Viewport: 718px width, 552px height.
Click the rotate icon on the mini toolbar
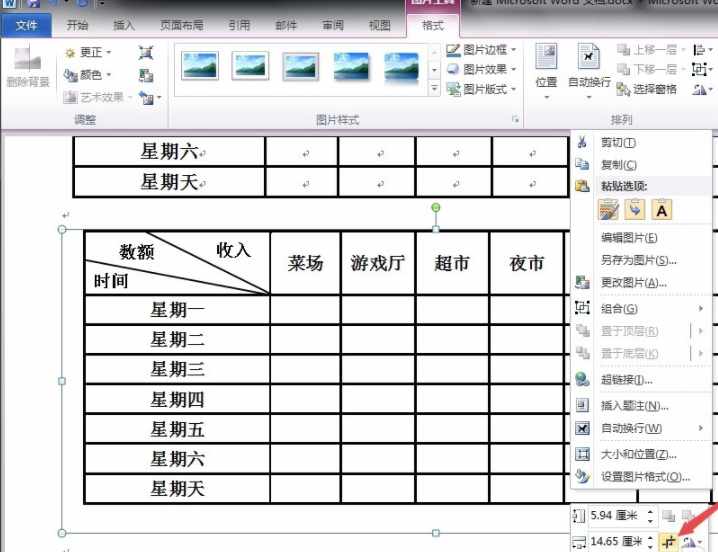click(689, 542)
